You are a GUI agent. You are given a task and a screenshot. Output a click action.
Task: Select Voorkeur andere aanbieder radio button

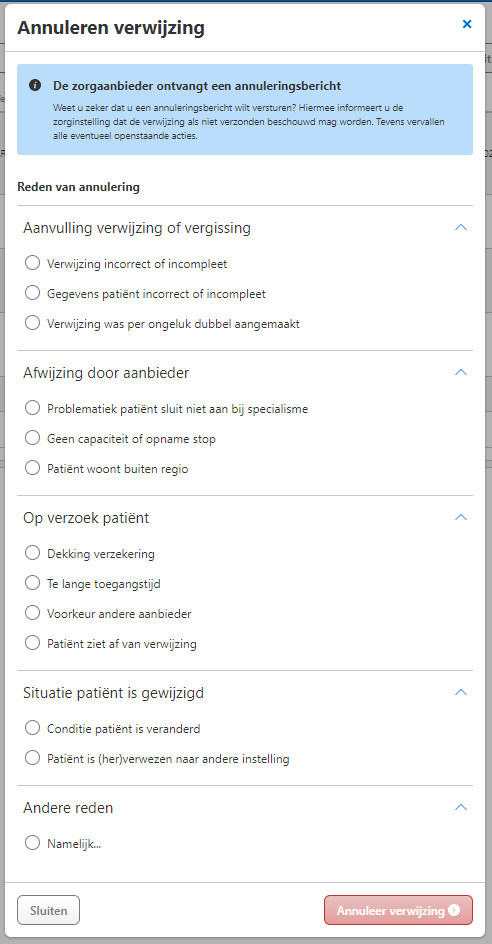33,613
